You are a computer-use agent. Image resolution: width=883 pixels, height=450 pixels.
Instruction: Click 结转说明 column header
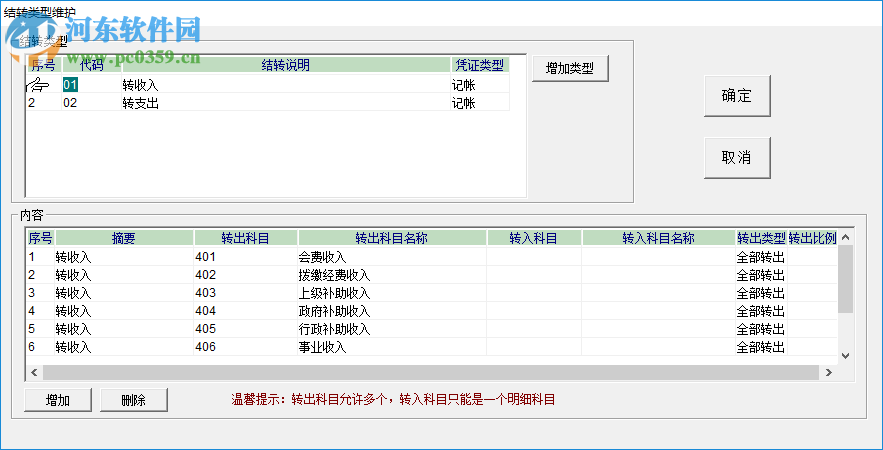[x=286, y=65]
